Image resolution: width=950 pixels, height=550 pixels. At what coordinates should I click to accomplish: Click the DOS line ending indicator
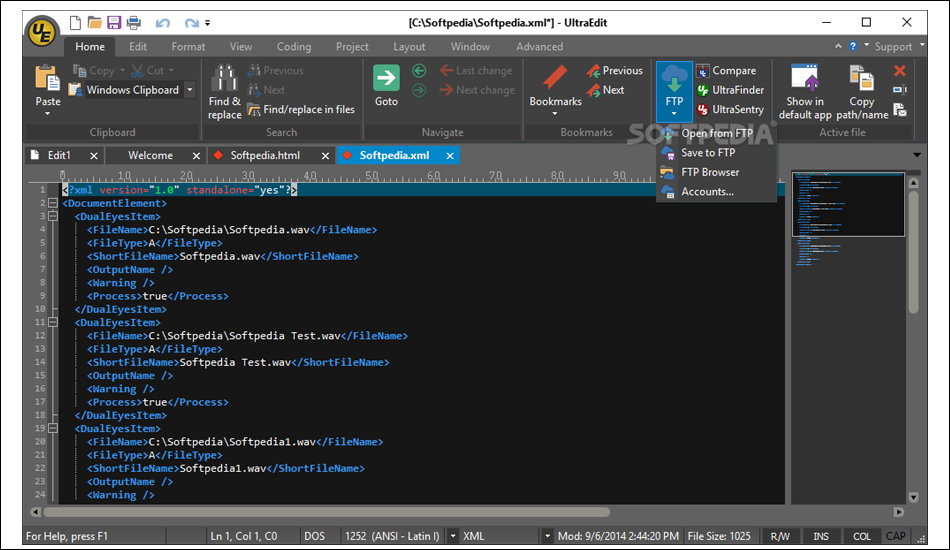pos(314,536)
